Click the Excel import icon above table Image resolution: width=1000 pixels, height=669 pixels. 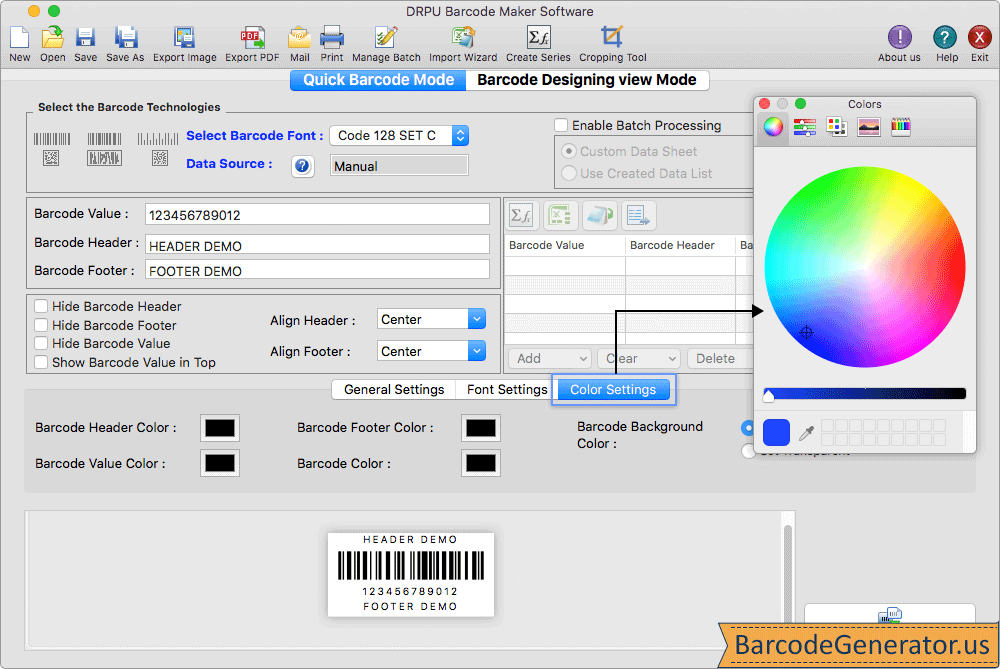coord(560,216)
